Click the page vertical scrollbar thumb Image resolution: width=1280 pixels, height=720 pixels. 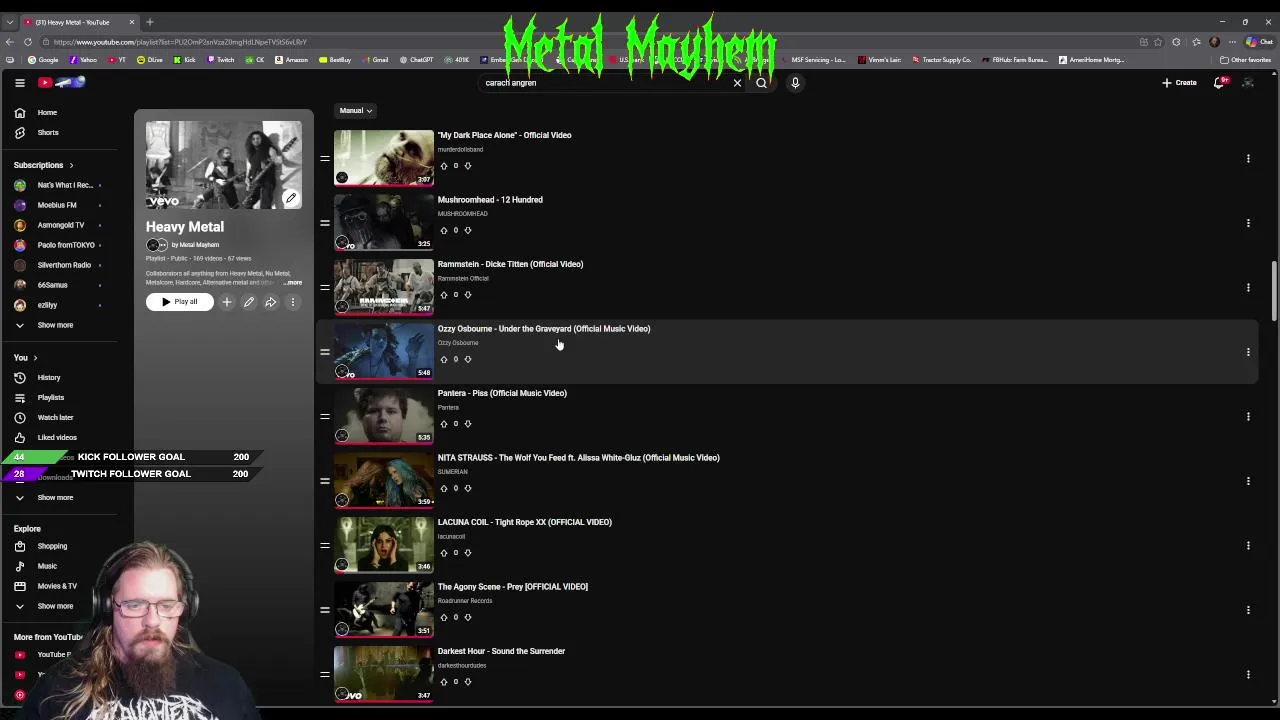point(1274,291)
